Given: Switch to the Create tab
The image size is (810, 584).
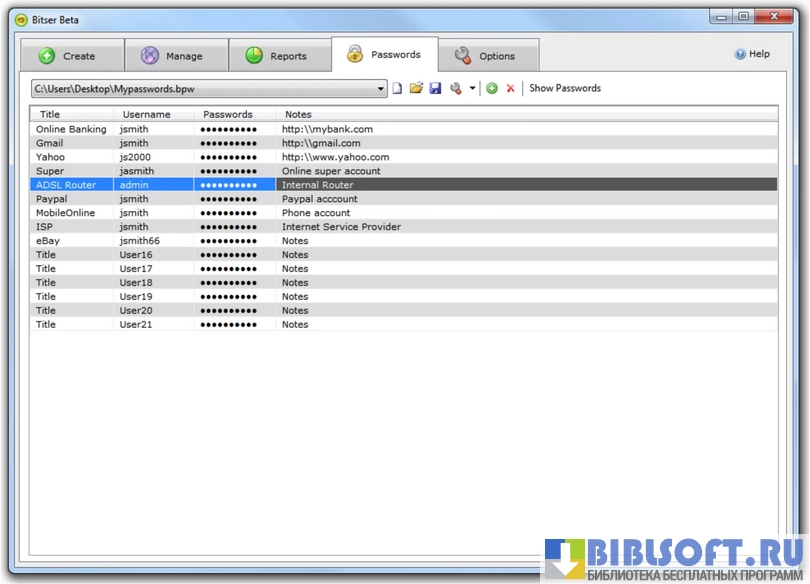Looking at the screenshot, I should (69, 56).
